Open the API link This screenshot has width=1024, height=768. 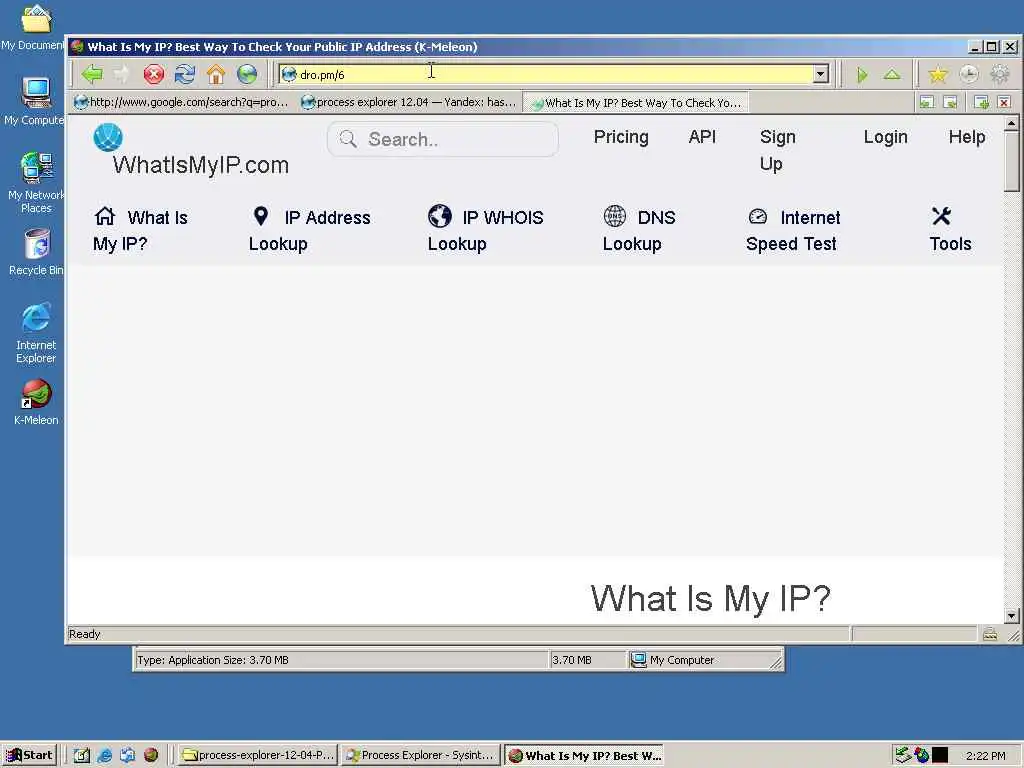coord(702,137)
